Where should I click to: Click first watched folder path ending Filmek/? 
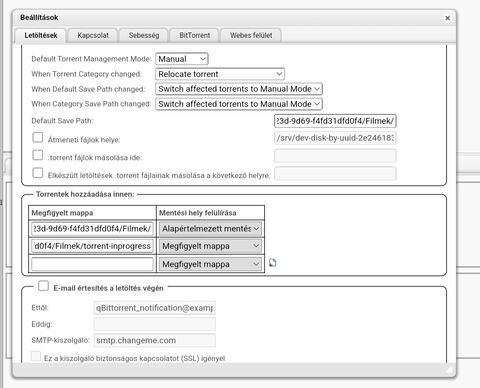pos(92,229)
